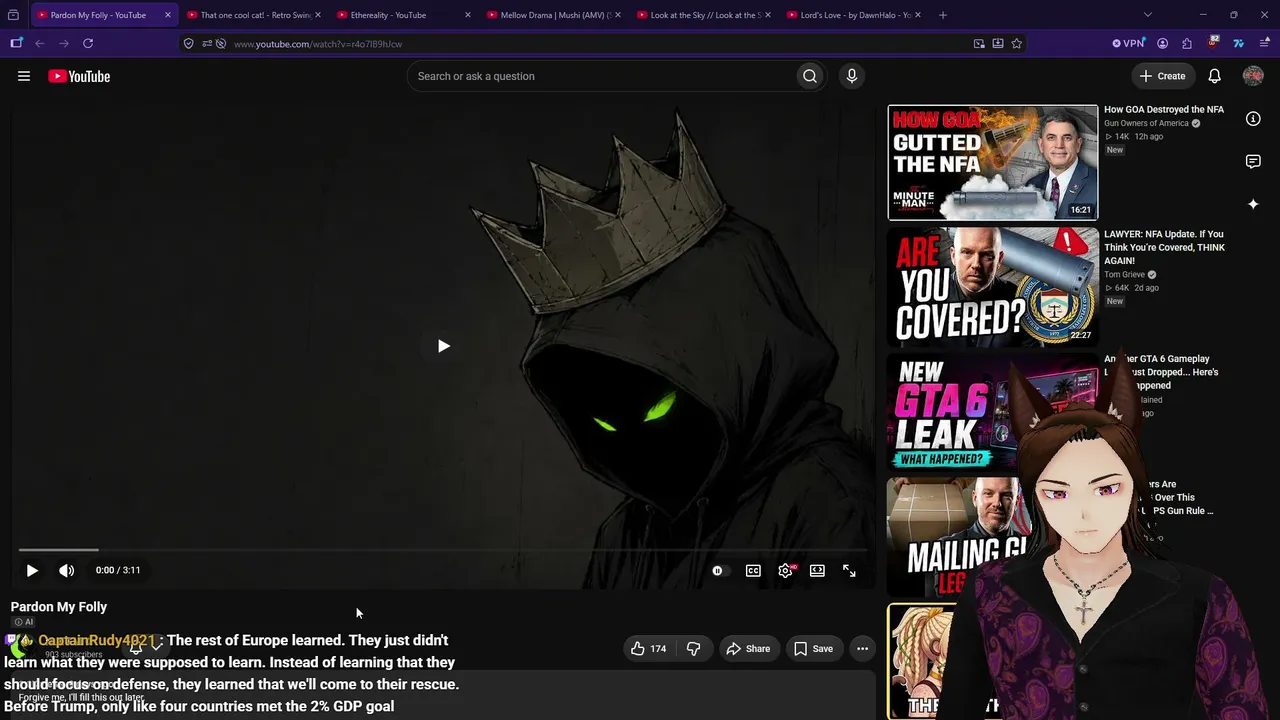The width and height of the screenshot is (1280, 720).
Task: Open the account avatar menu
Action: [1253, 76]
